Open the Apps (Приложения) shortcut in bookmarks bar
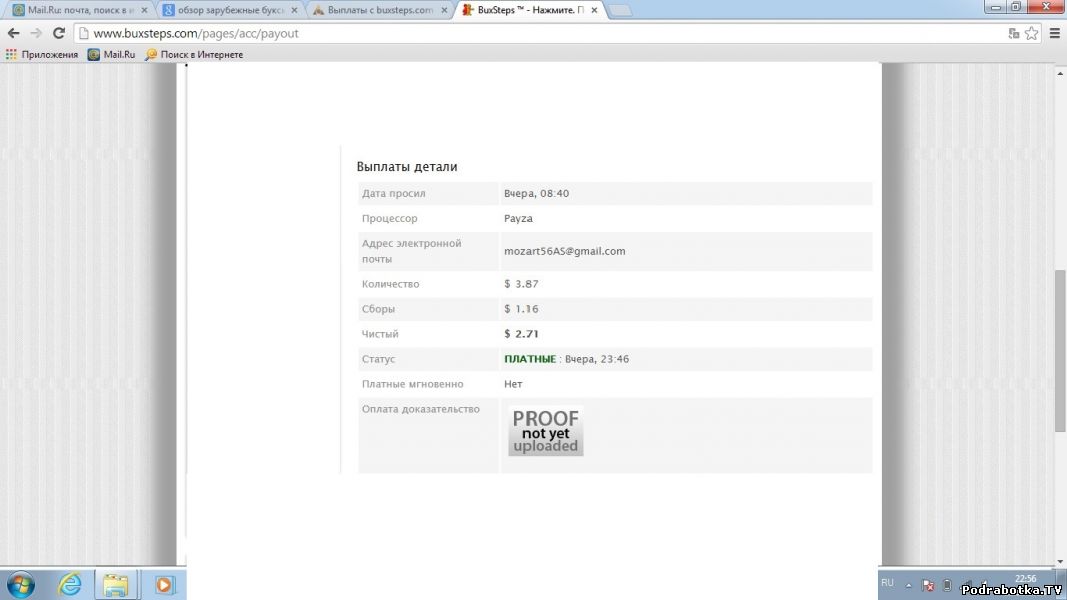 coord(42,54)
